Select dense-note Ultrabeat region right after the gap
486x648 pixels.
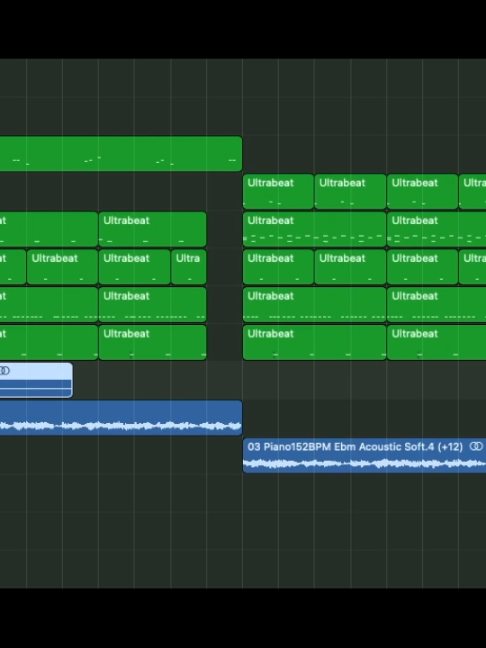point(314,229)
